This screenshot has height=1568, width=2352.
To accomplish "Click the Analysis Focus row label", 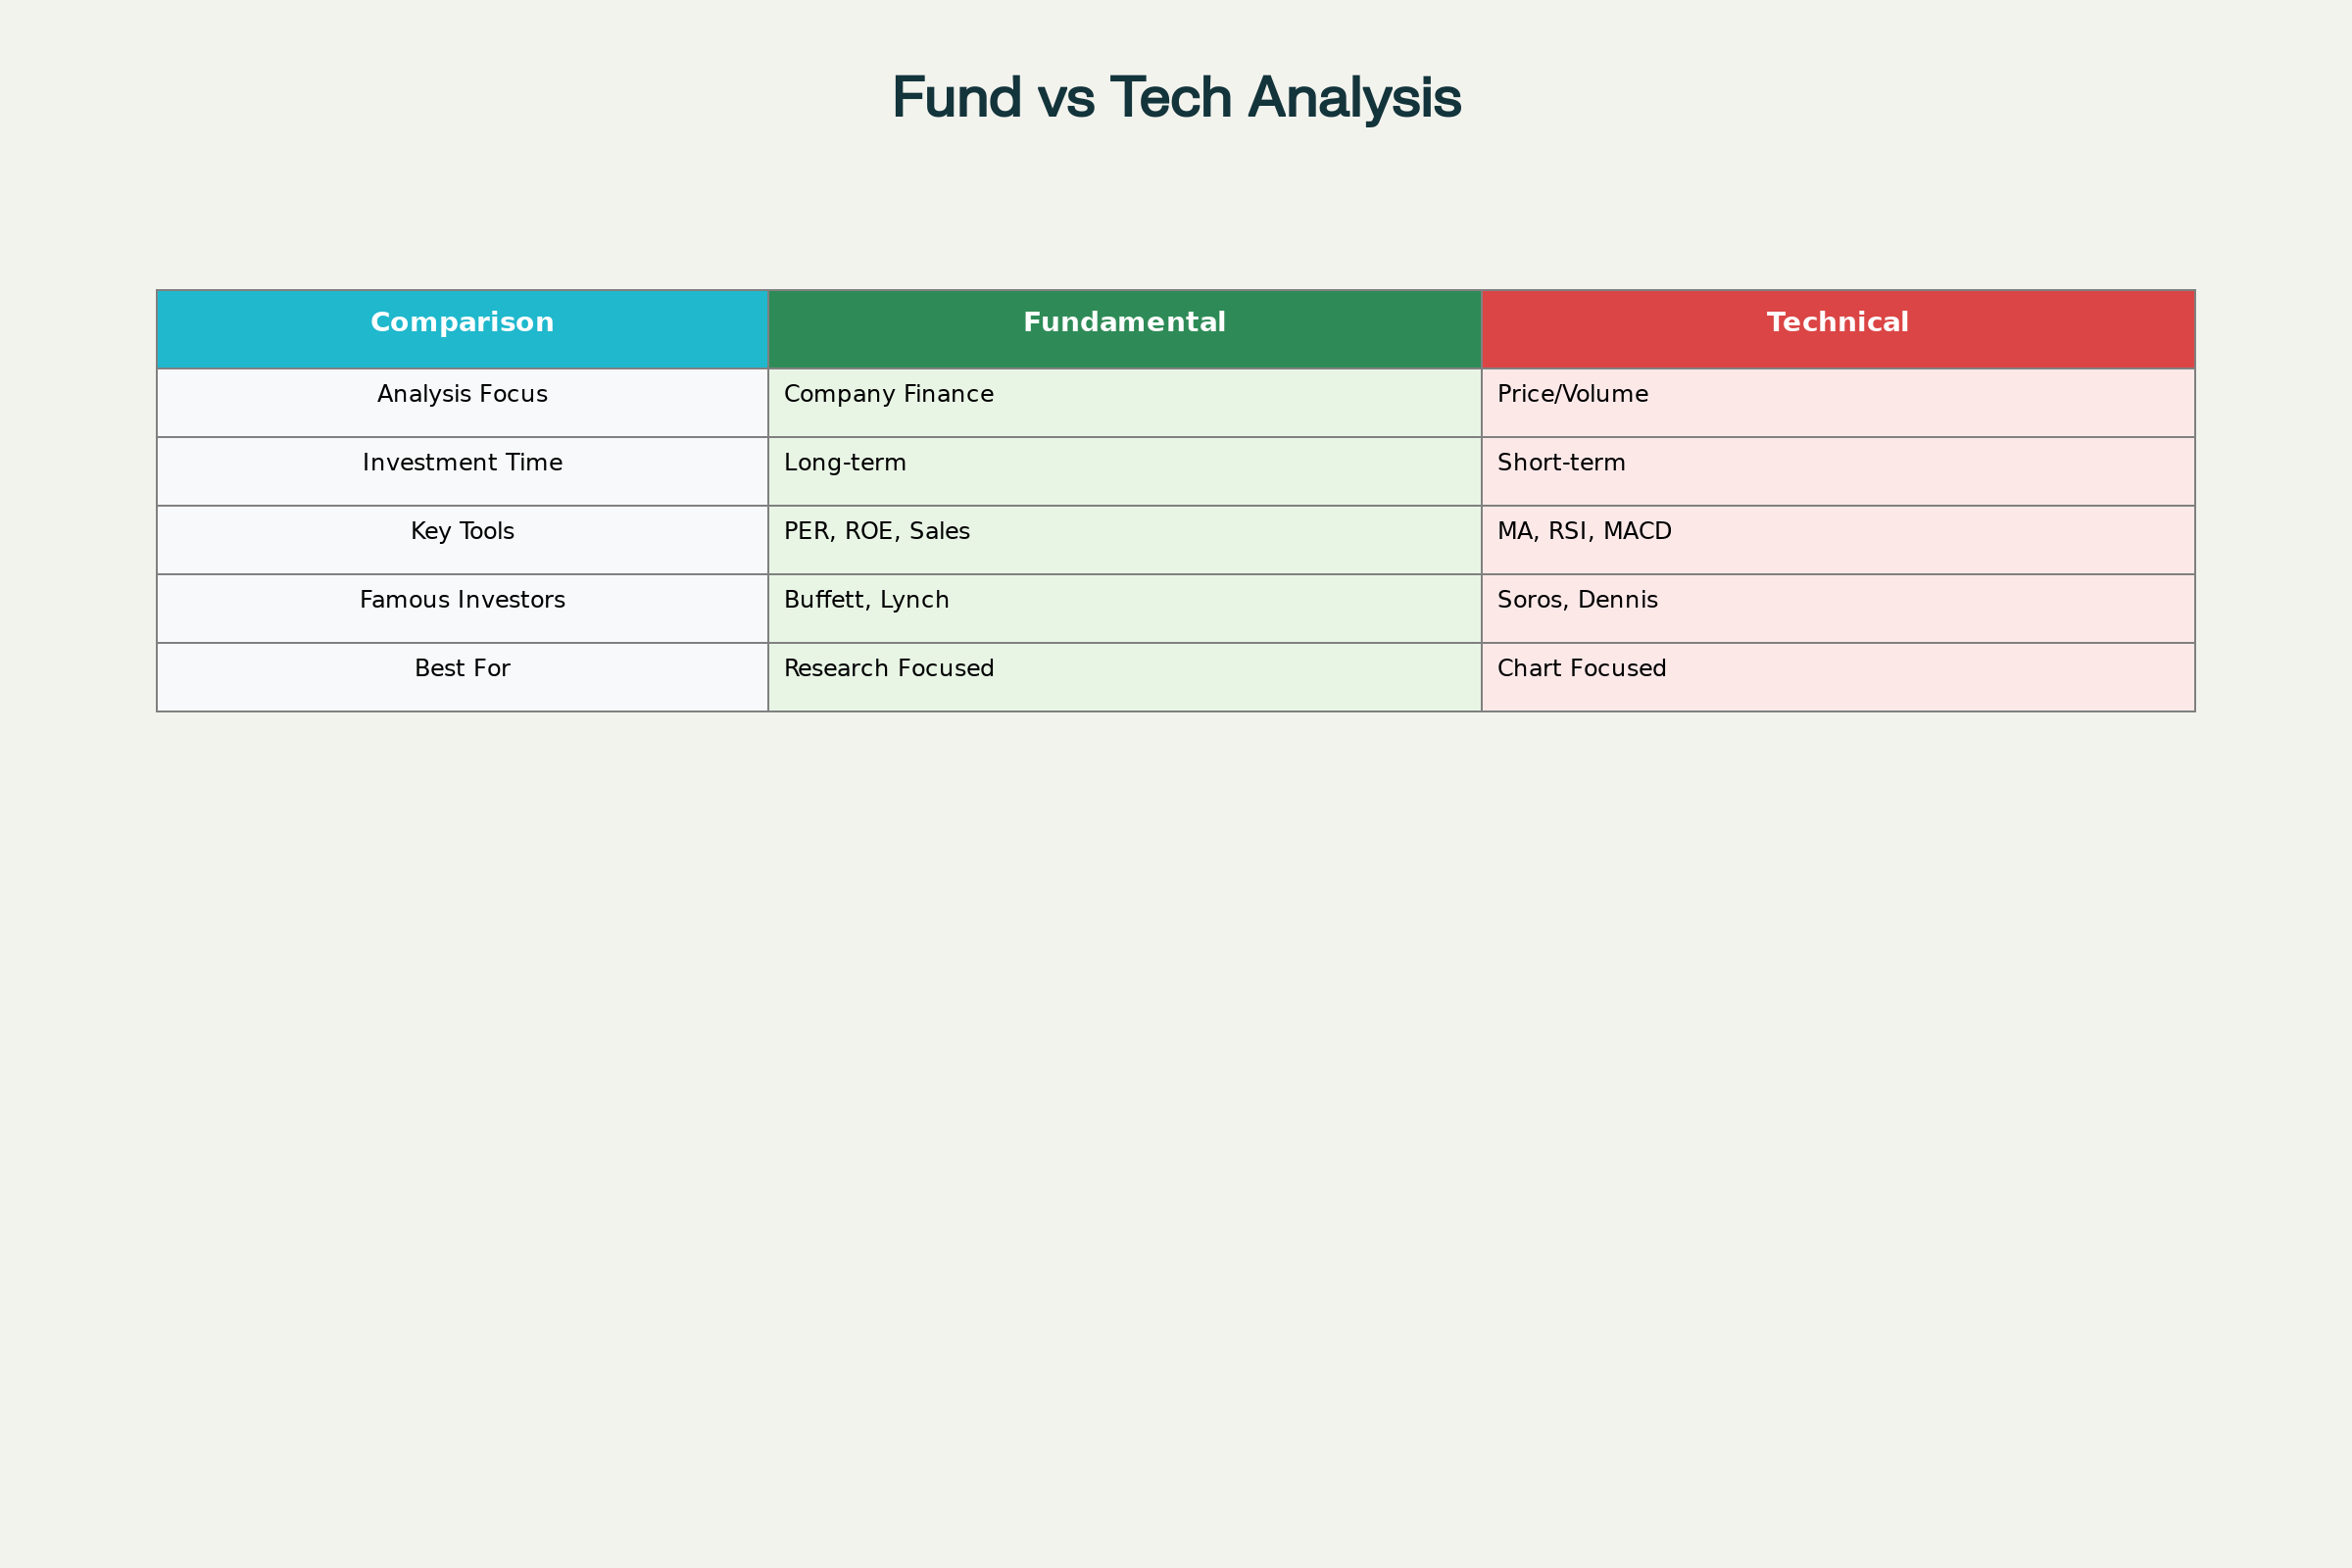I will pos(462,402).
